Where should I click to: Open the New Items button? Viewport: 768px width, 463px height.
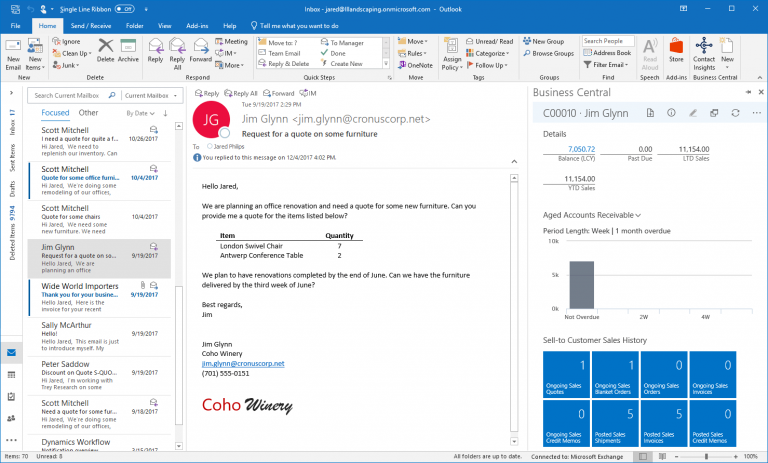click(x=35, y=54)
